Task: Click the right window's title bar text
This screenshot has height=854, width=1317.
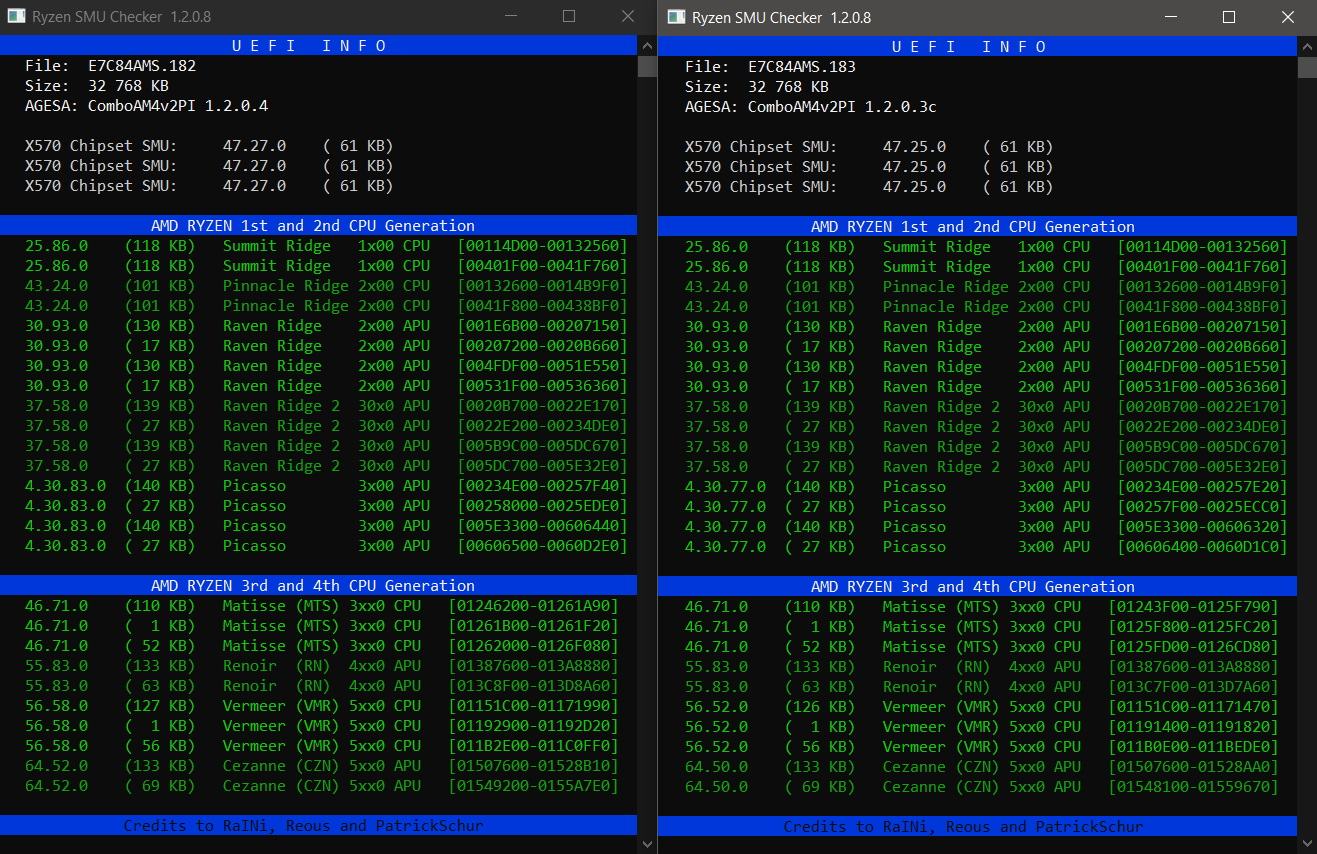Action: click(782, 17)
